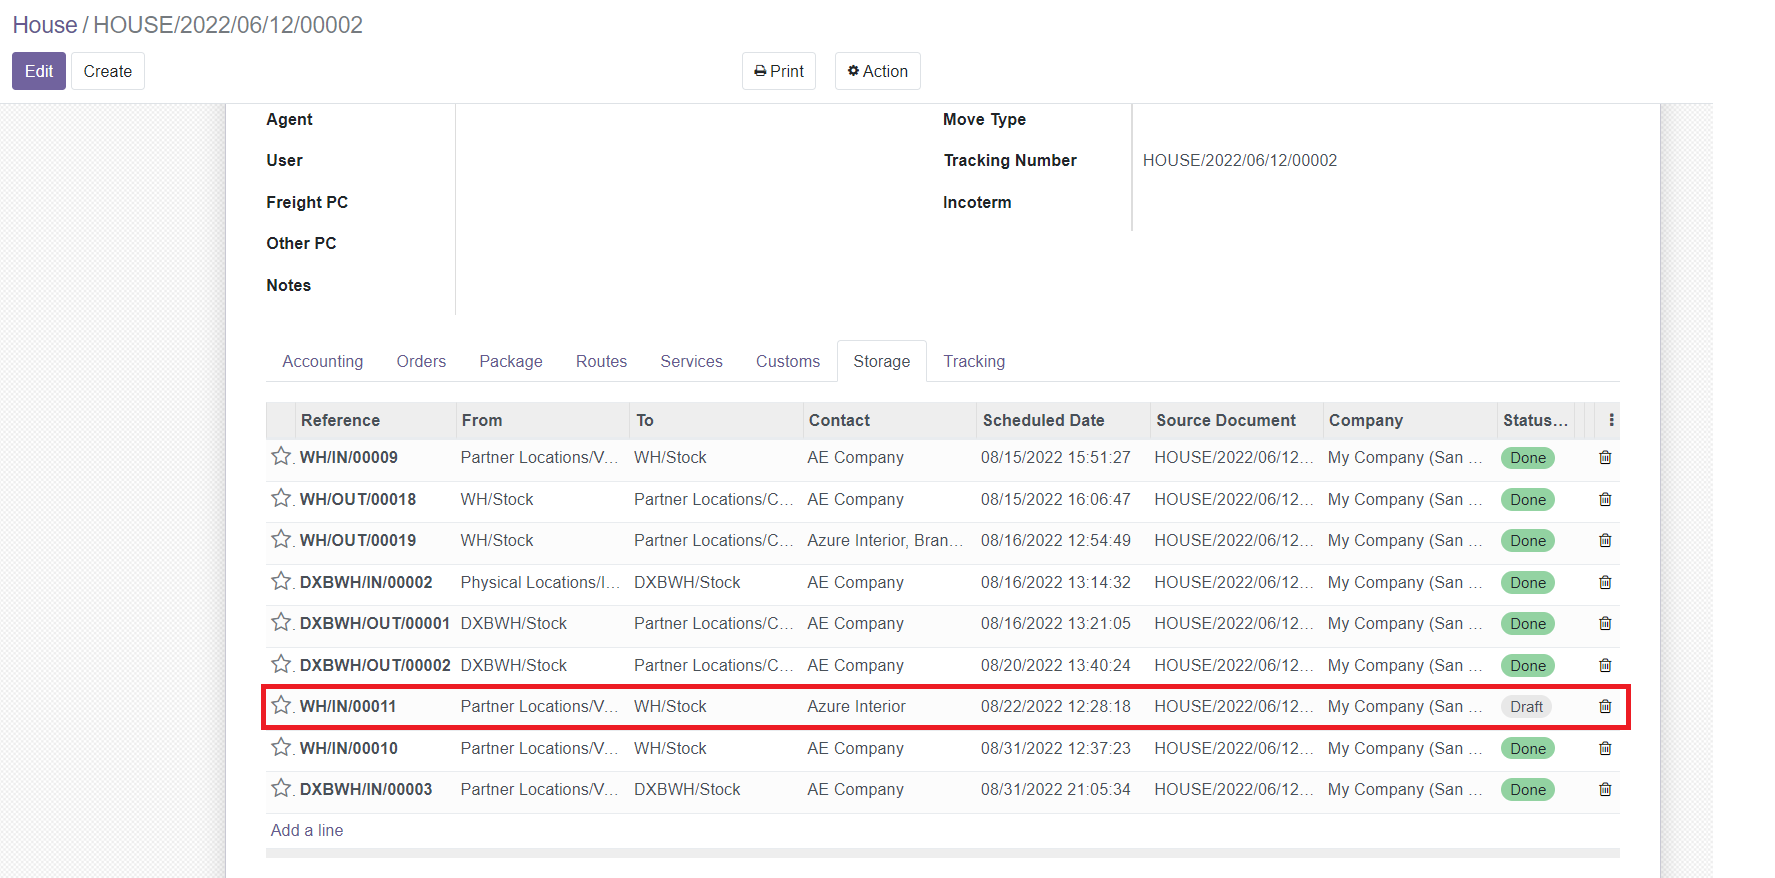Open the Action dropdown menu
Viewport: 1775px width, 878px height.
pyautogui.click(x=877, y=72)
